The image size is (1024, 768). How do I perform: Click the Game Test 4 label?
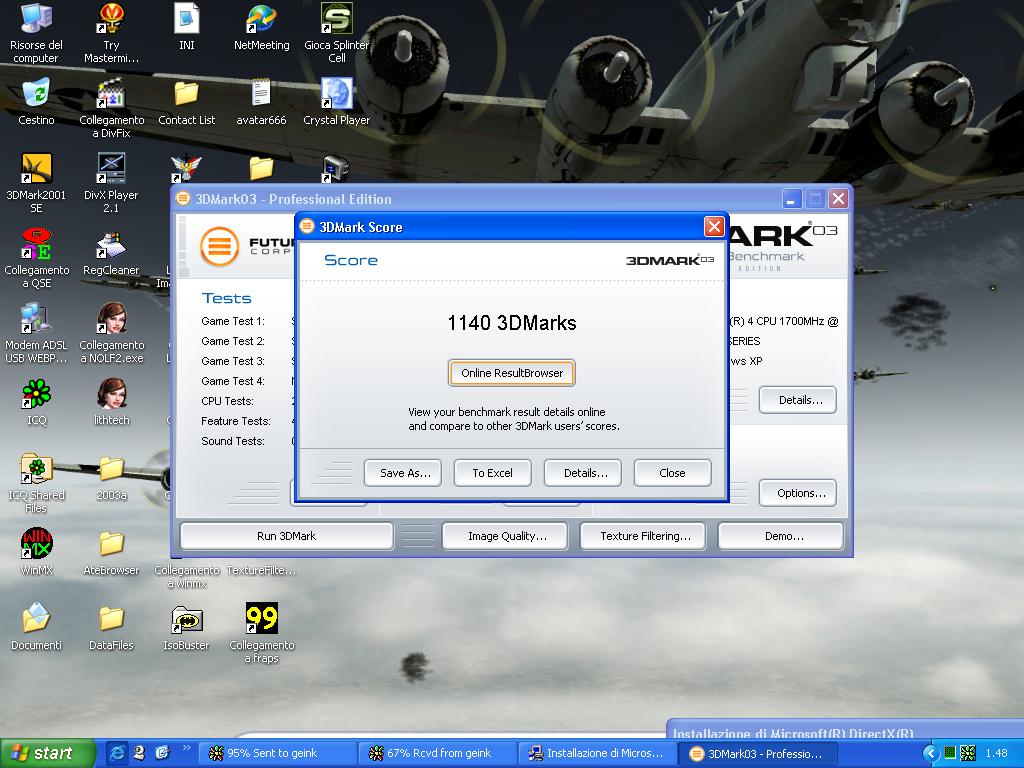point(232,381)
